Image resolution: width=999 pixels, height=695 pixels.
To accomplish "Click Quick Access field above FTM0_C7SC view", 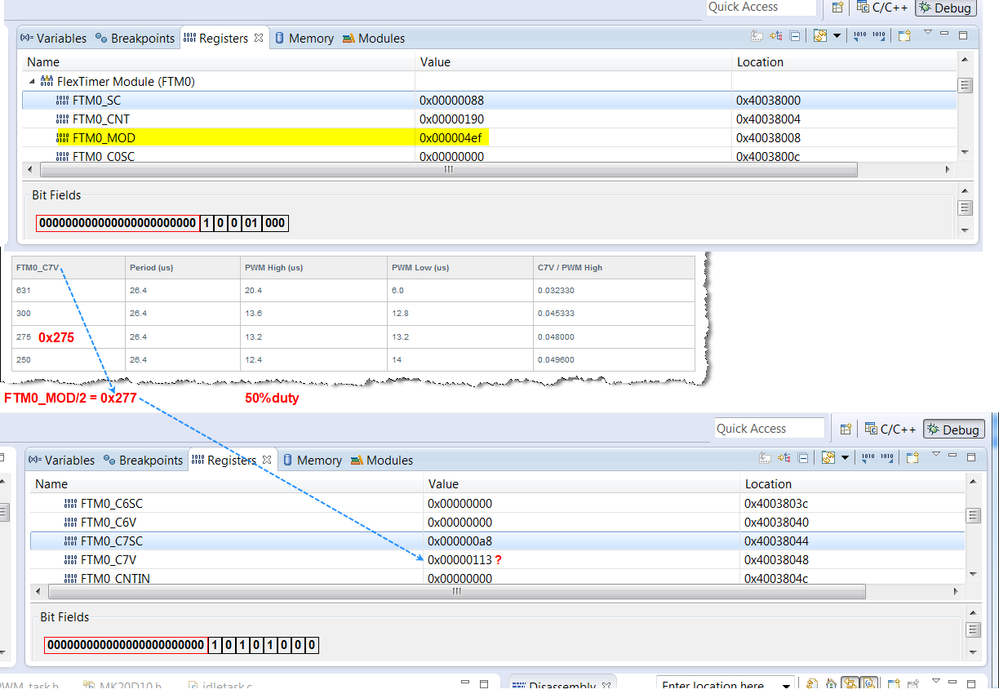I will (769, 429).
